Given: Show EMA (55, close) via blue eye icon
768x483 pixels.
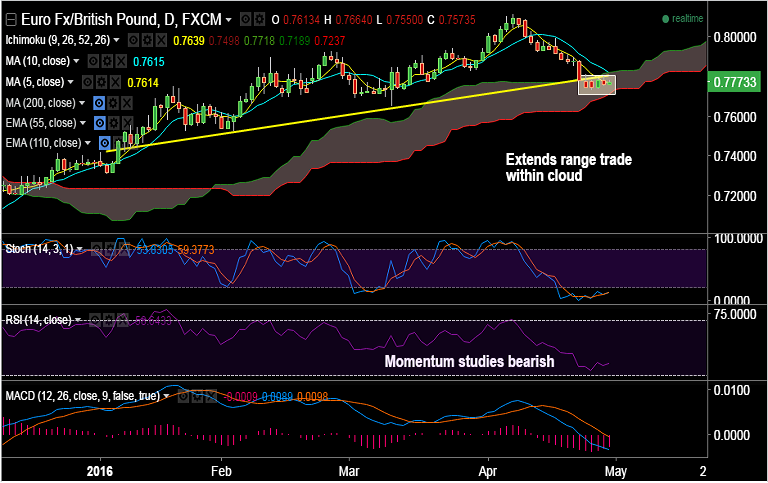Looking at the screenshot, I should point(99,123).
